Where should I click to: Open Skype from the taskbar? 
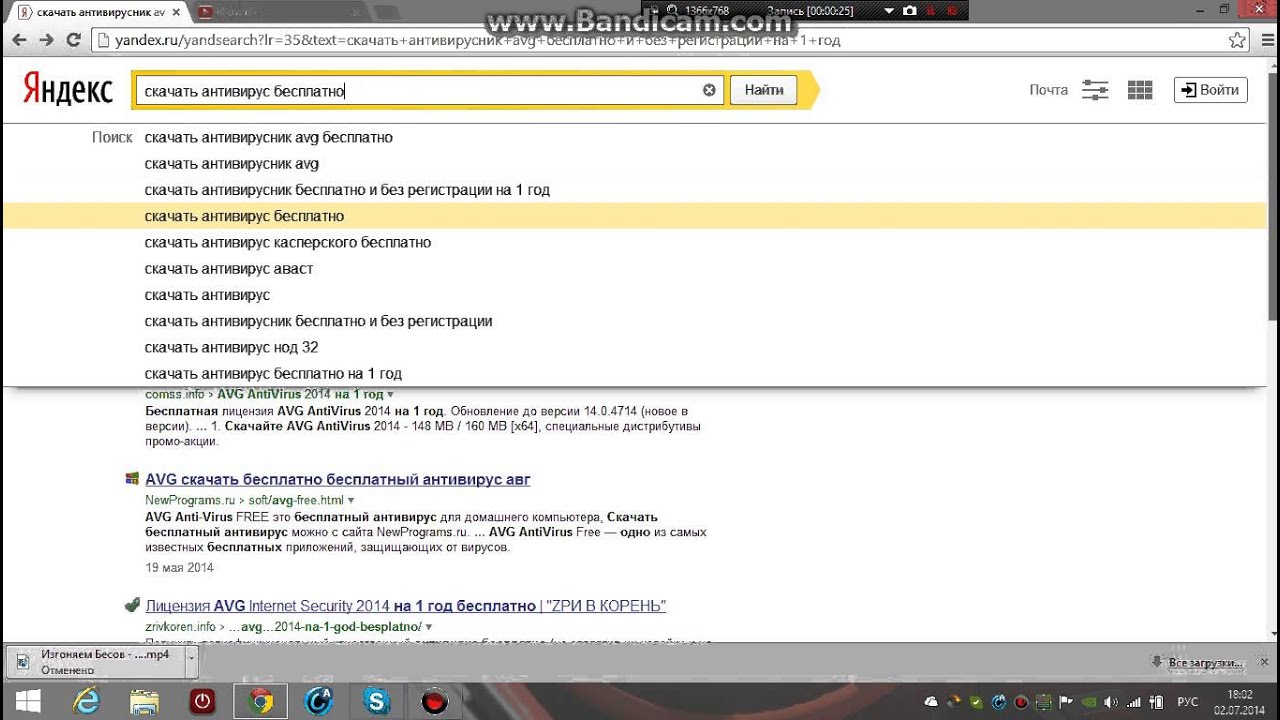pyautogui.click(x=377, y=701)
